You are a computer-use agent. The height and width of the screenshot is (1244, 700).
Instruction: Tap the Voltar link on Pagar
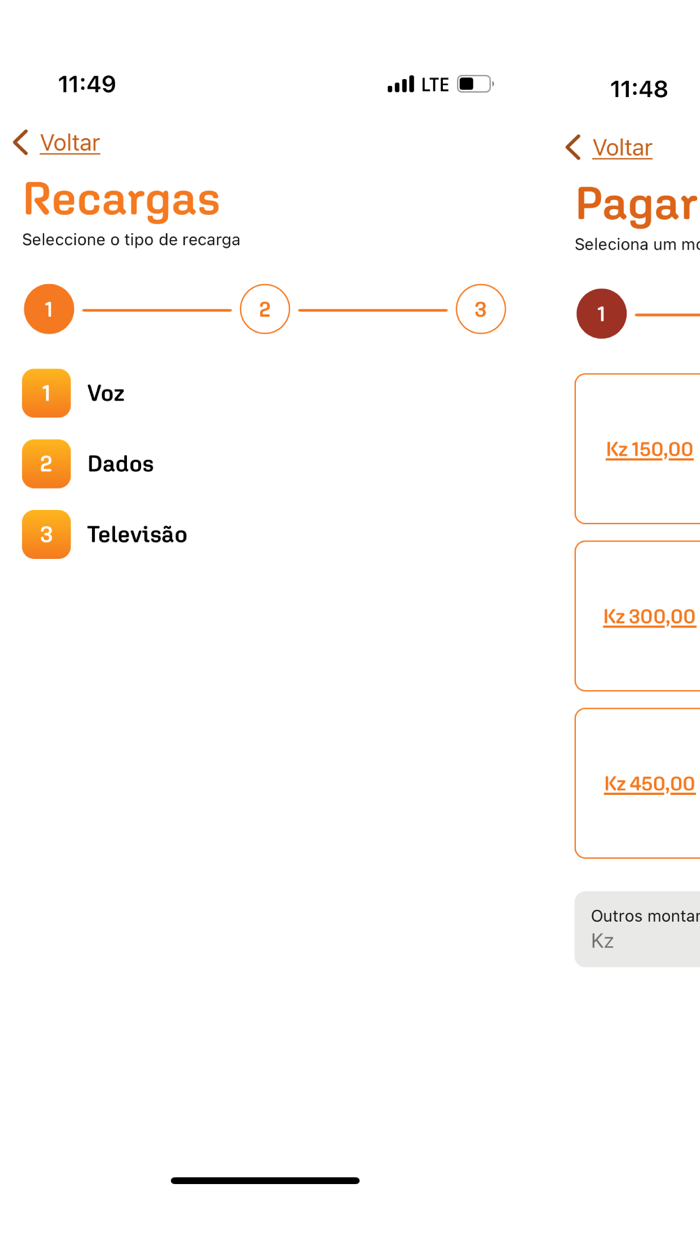coord(622,147)
